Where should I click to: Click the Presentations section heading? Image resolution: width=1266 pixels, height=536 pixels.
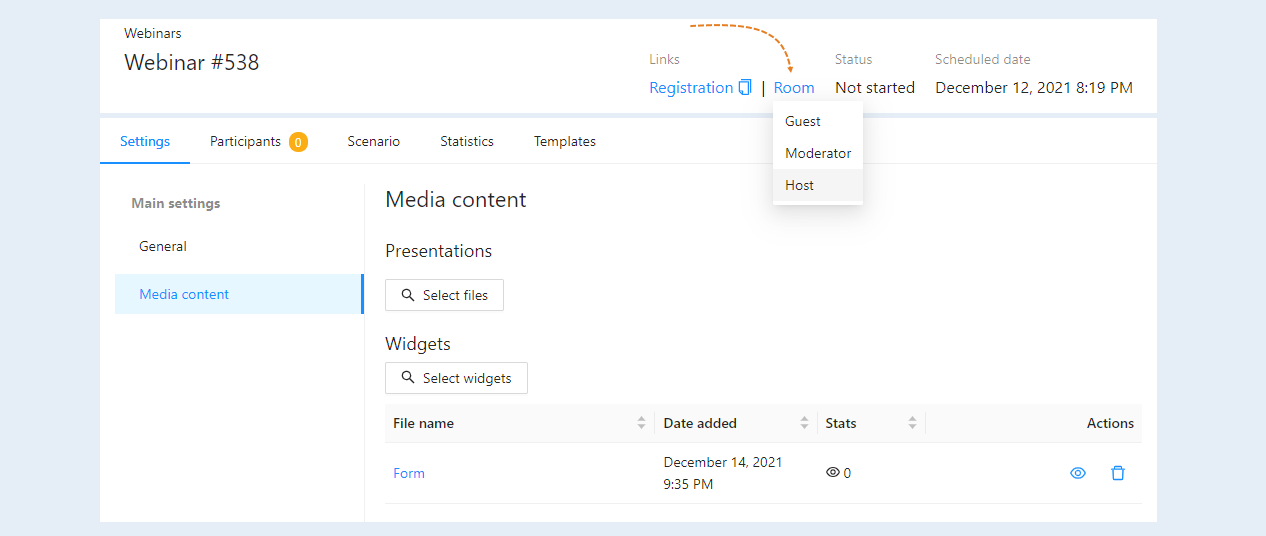click(x=438, y=251)
